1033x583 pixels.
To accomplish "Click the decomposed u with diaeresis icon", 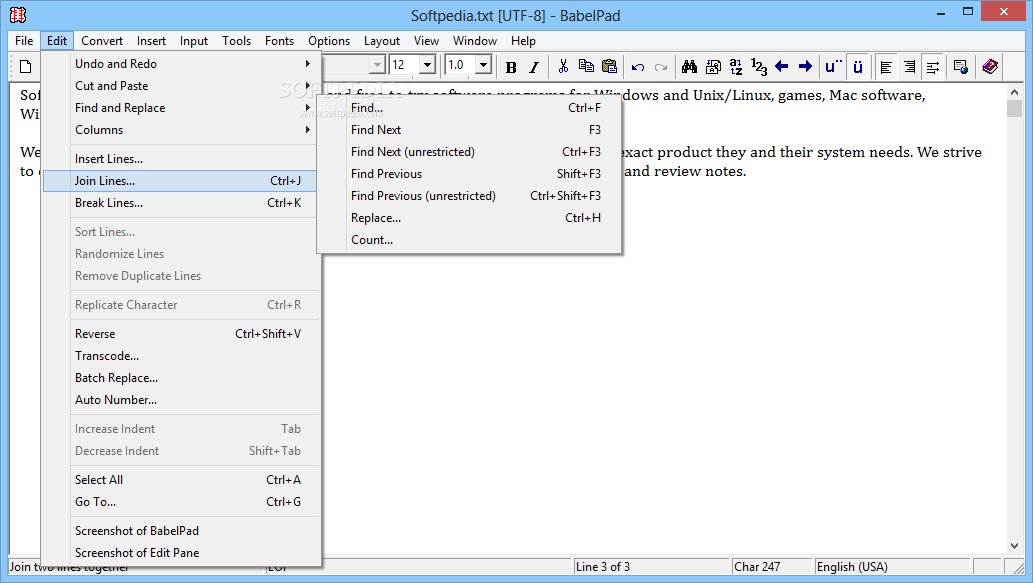I will pos(833,67).
